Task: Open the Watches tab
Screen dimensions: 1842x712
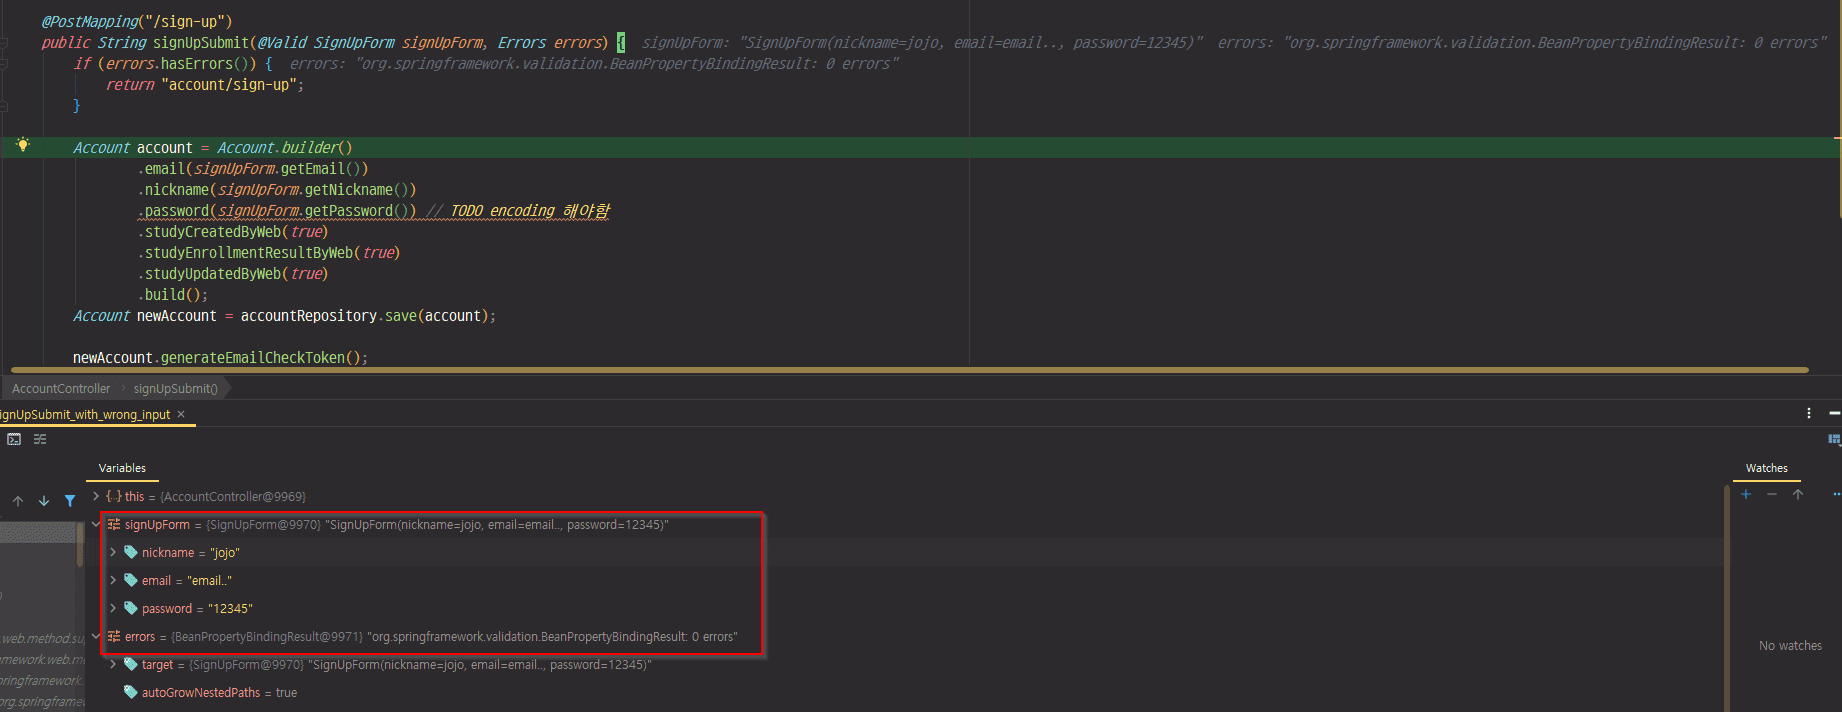Action: [1766, 468]
